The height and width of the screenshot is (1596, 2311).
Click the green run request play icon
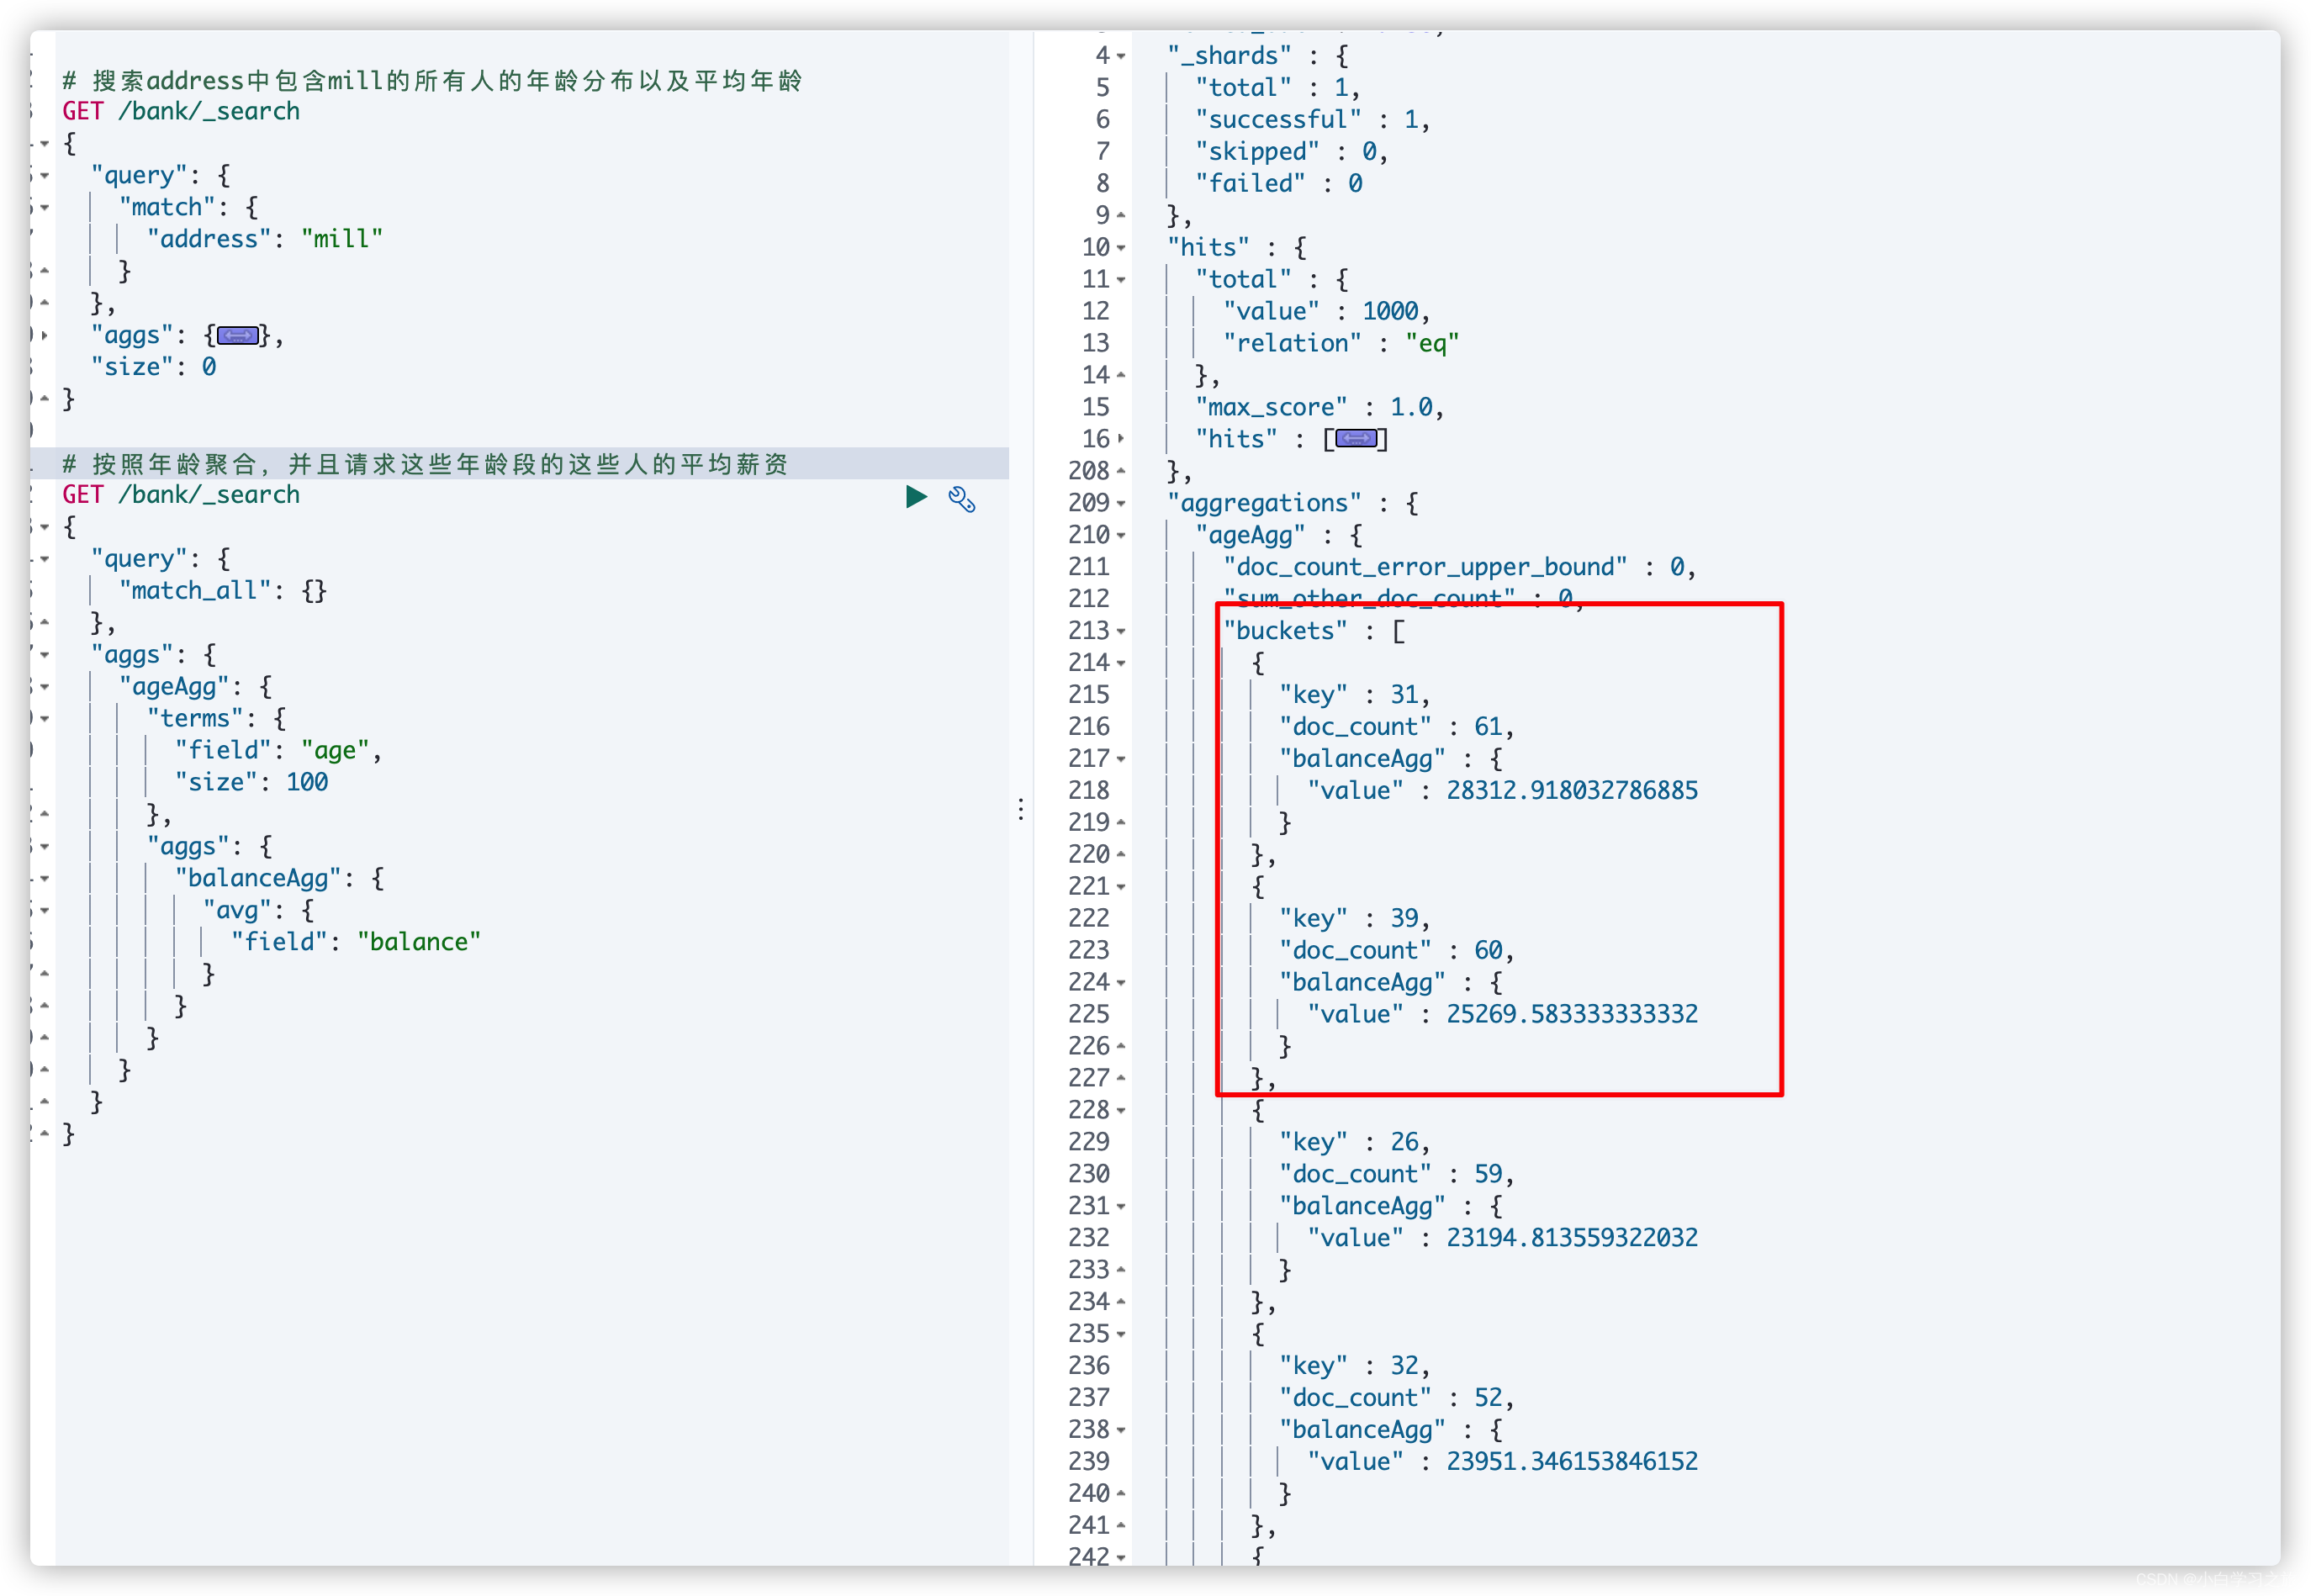[x=916, y=497]
